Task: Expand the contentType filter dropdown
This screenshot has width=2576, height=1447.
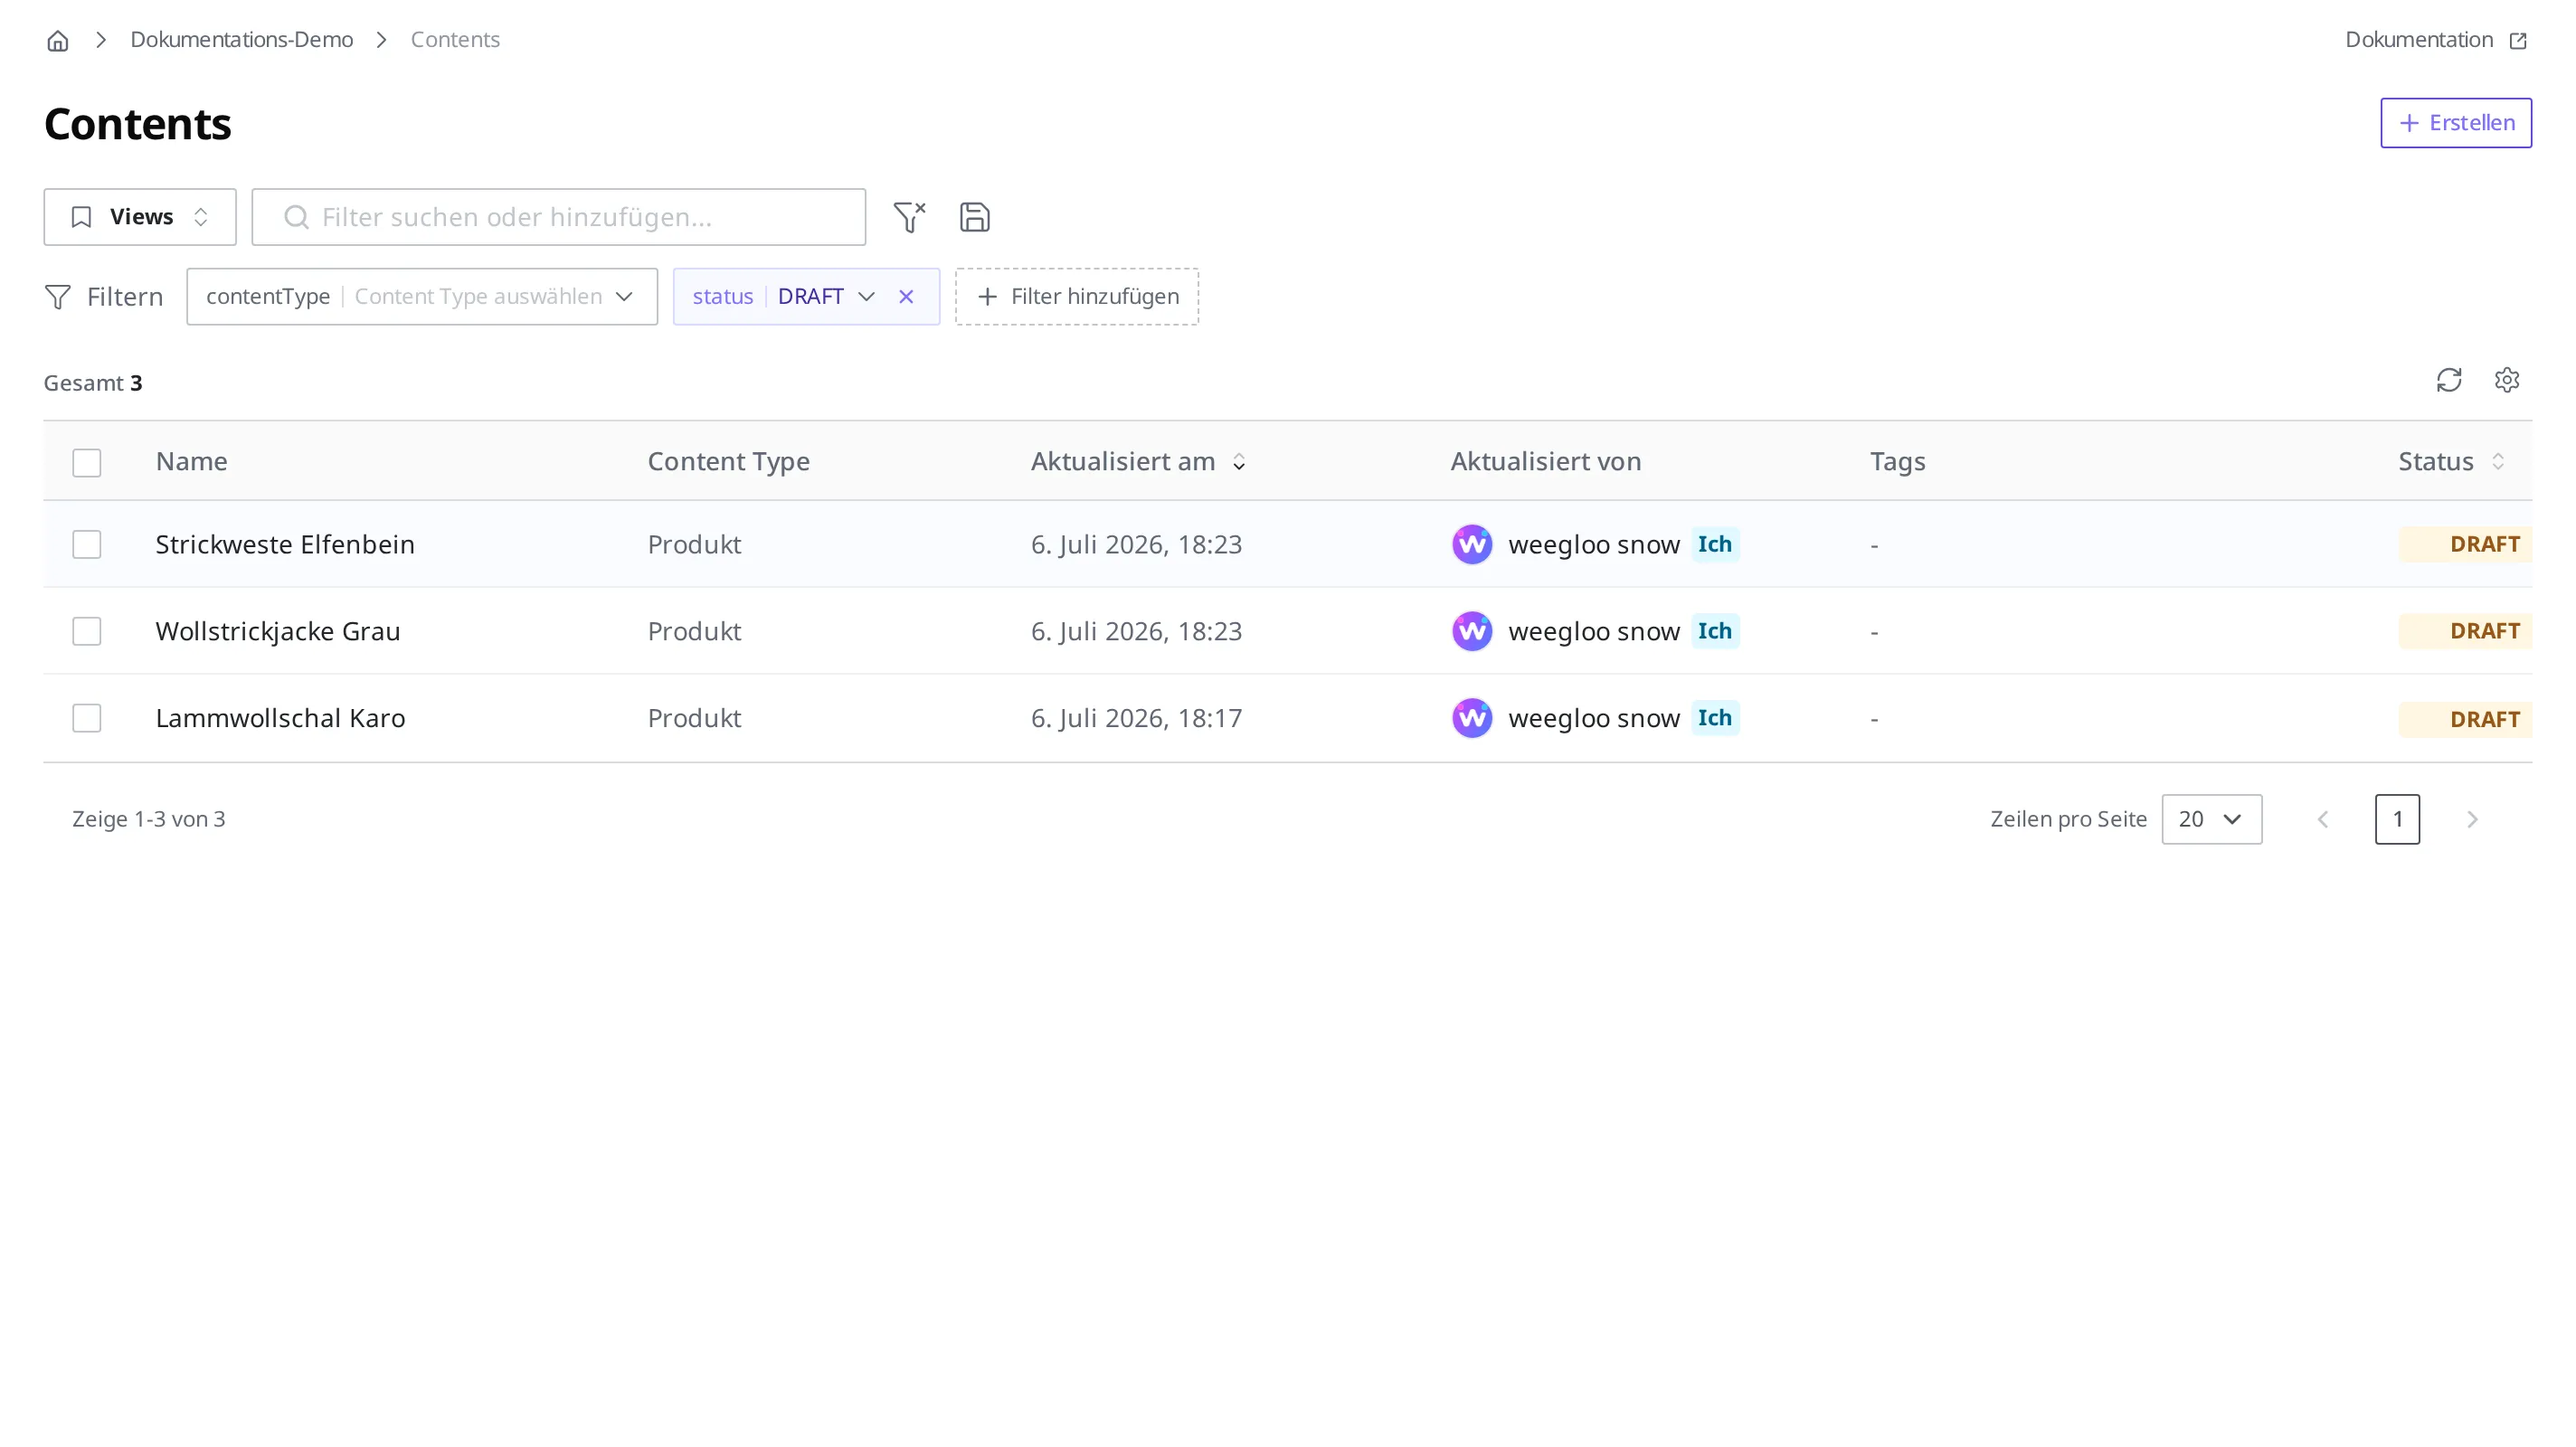Action: tap(422, 296)
